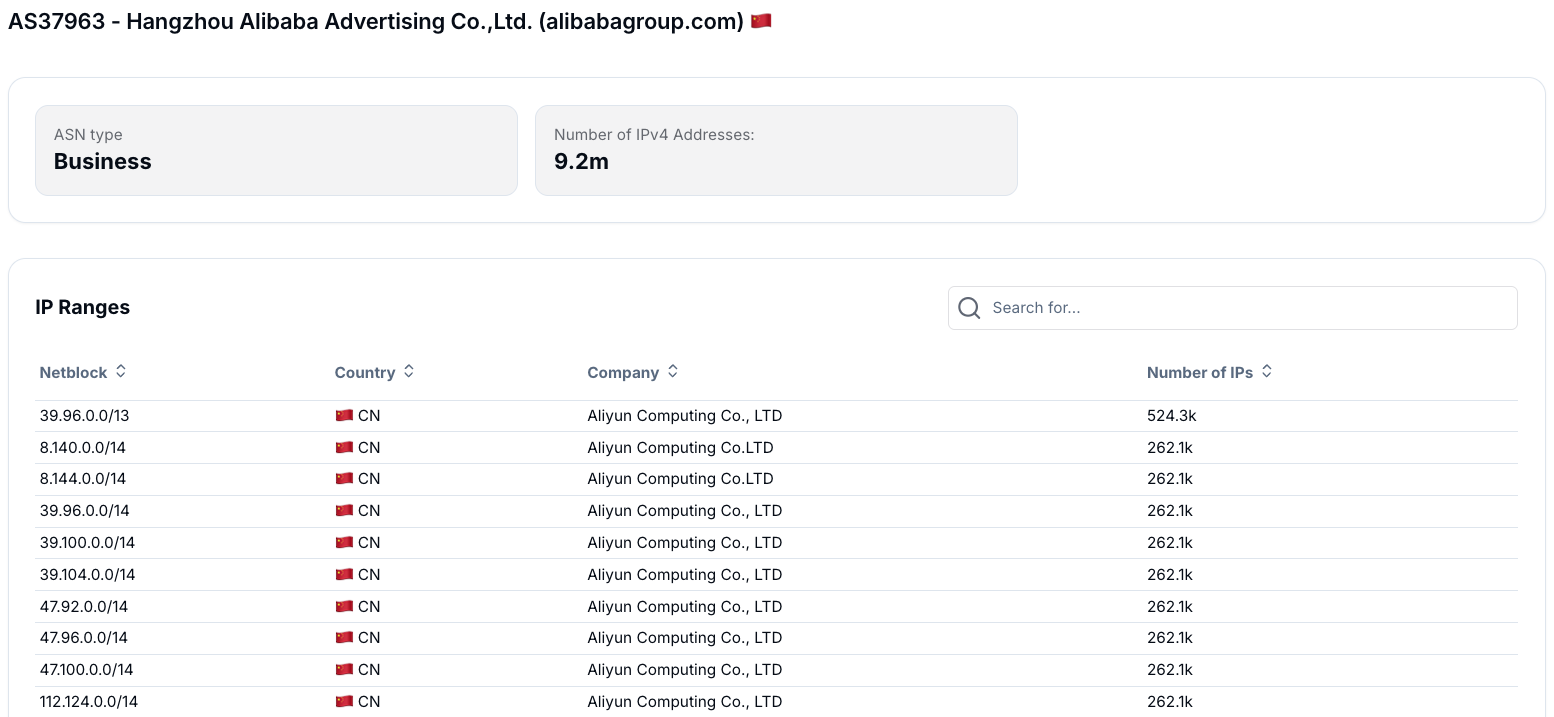Open netblock 112.124.0.0/14
Viewport: 1554px width, 717px height.
(89, 702)
